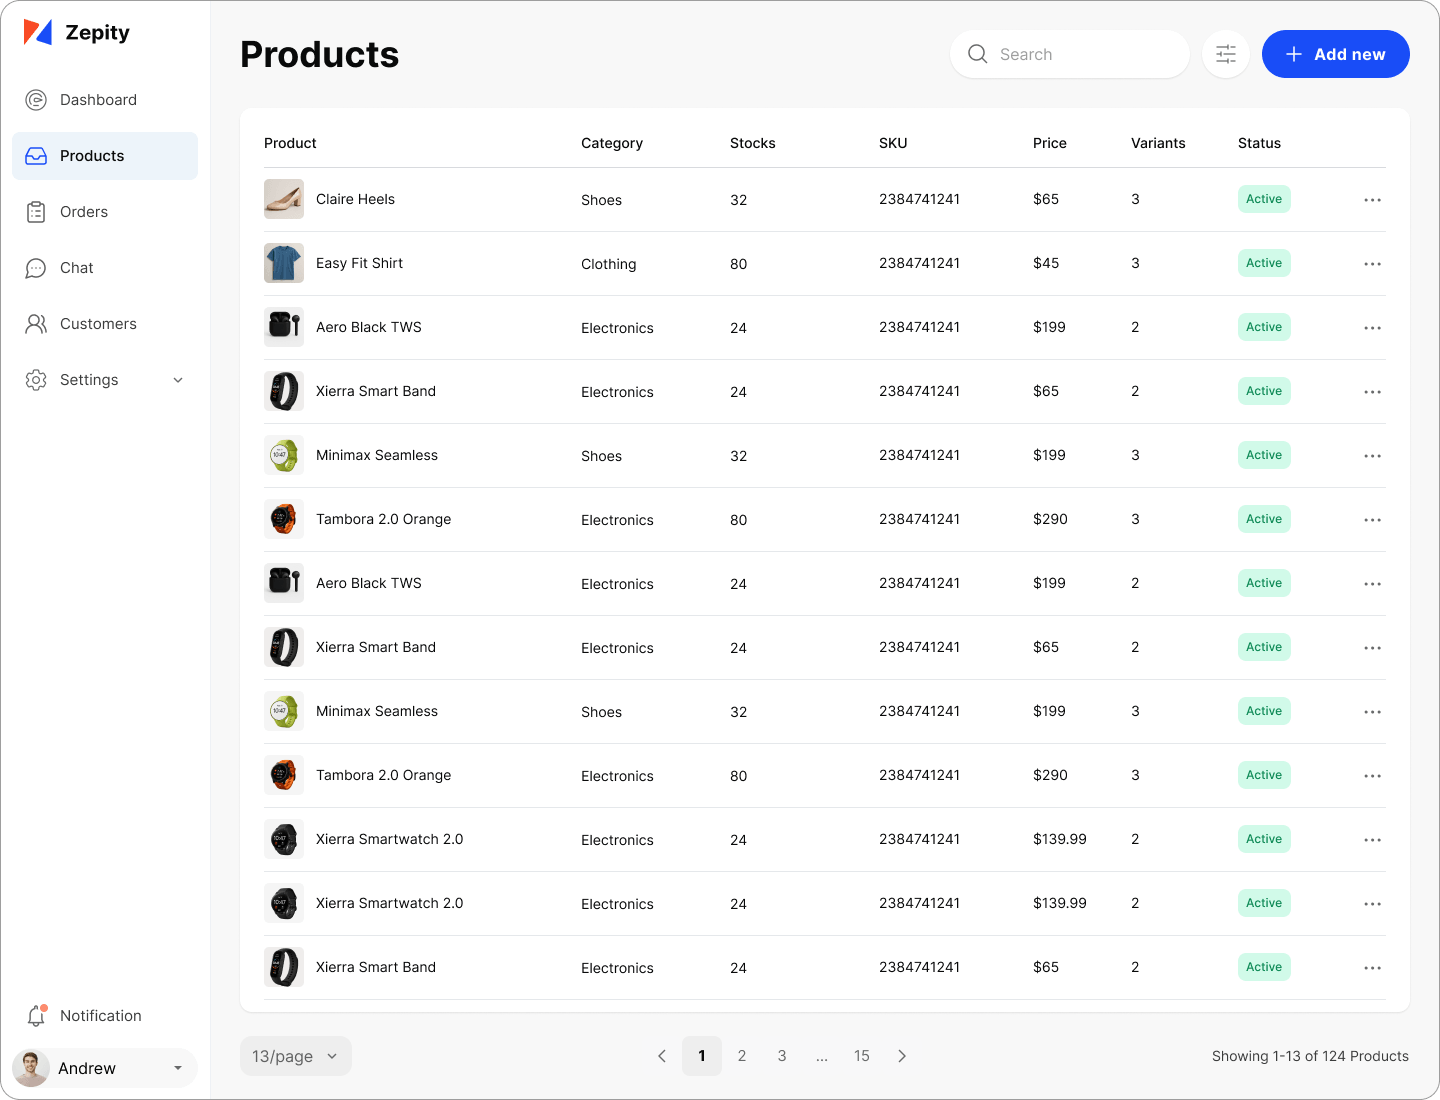Expand the Settings submenu chevron
This screenshot has width=1440, height=1100.
(x=178, y=380)
